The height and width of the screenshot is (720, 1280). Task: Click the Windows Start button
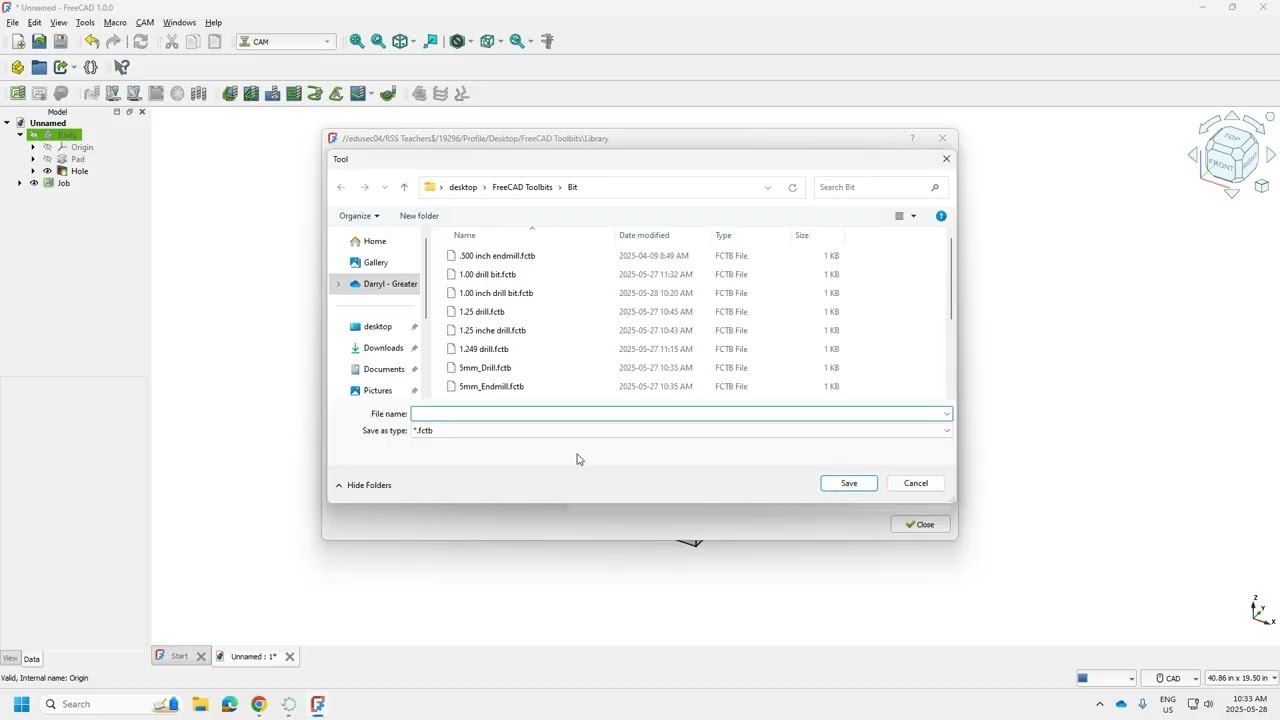(21, 704)
